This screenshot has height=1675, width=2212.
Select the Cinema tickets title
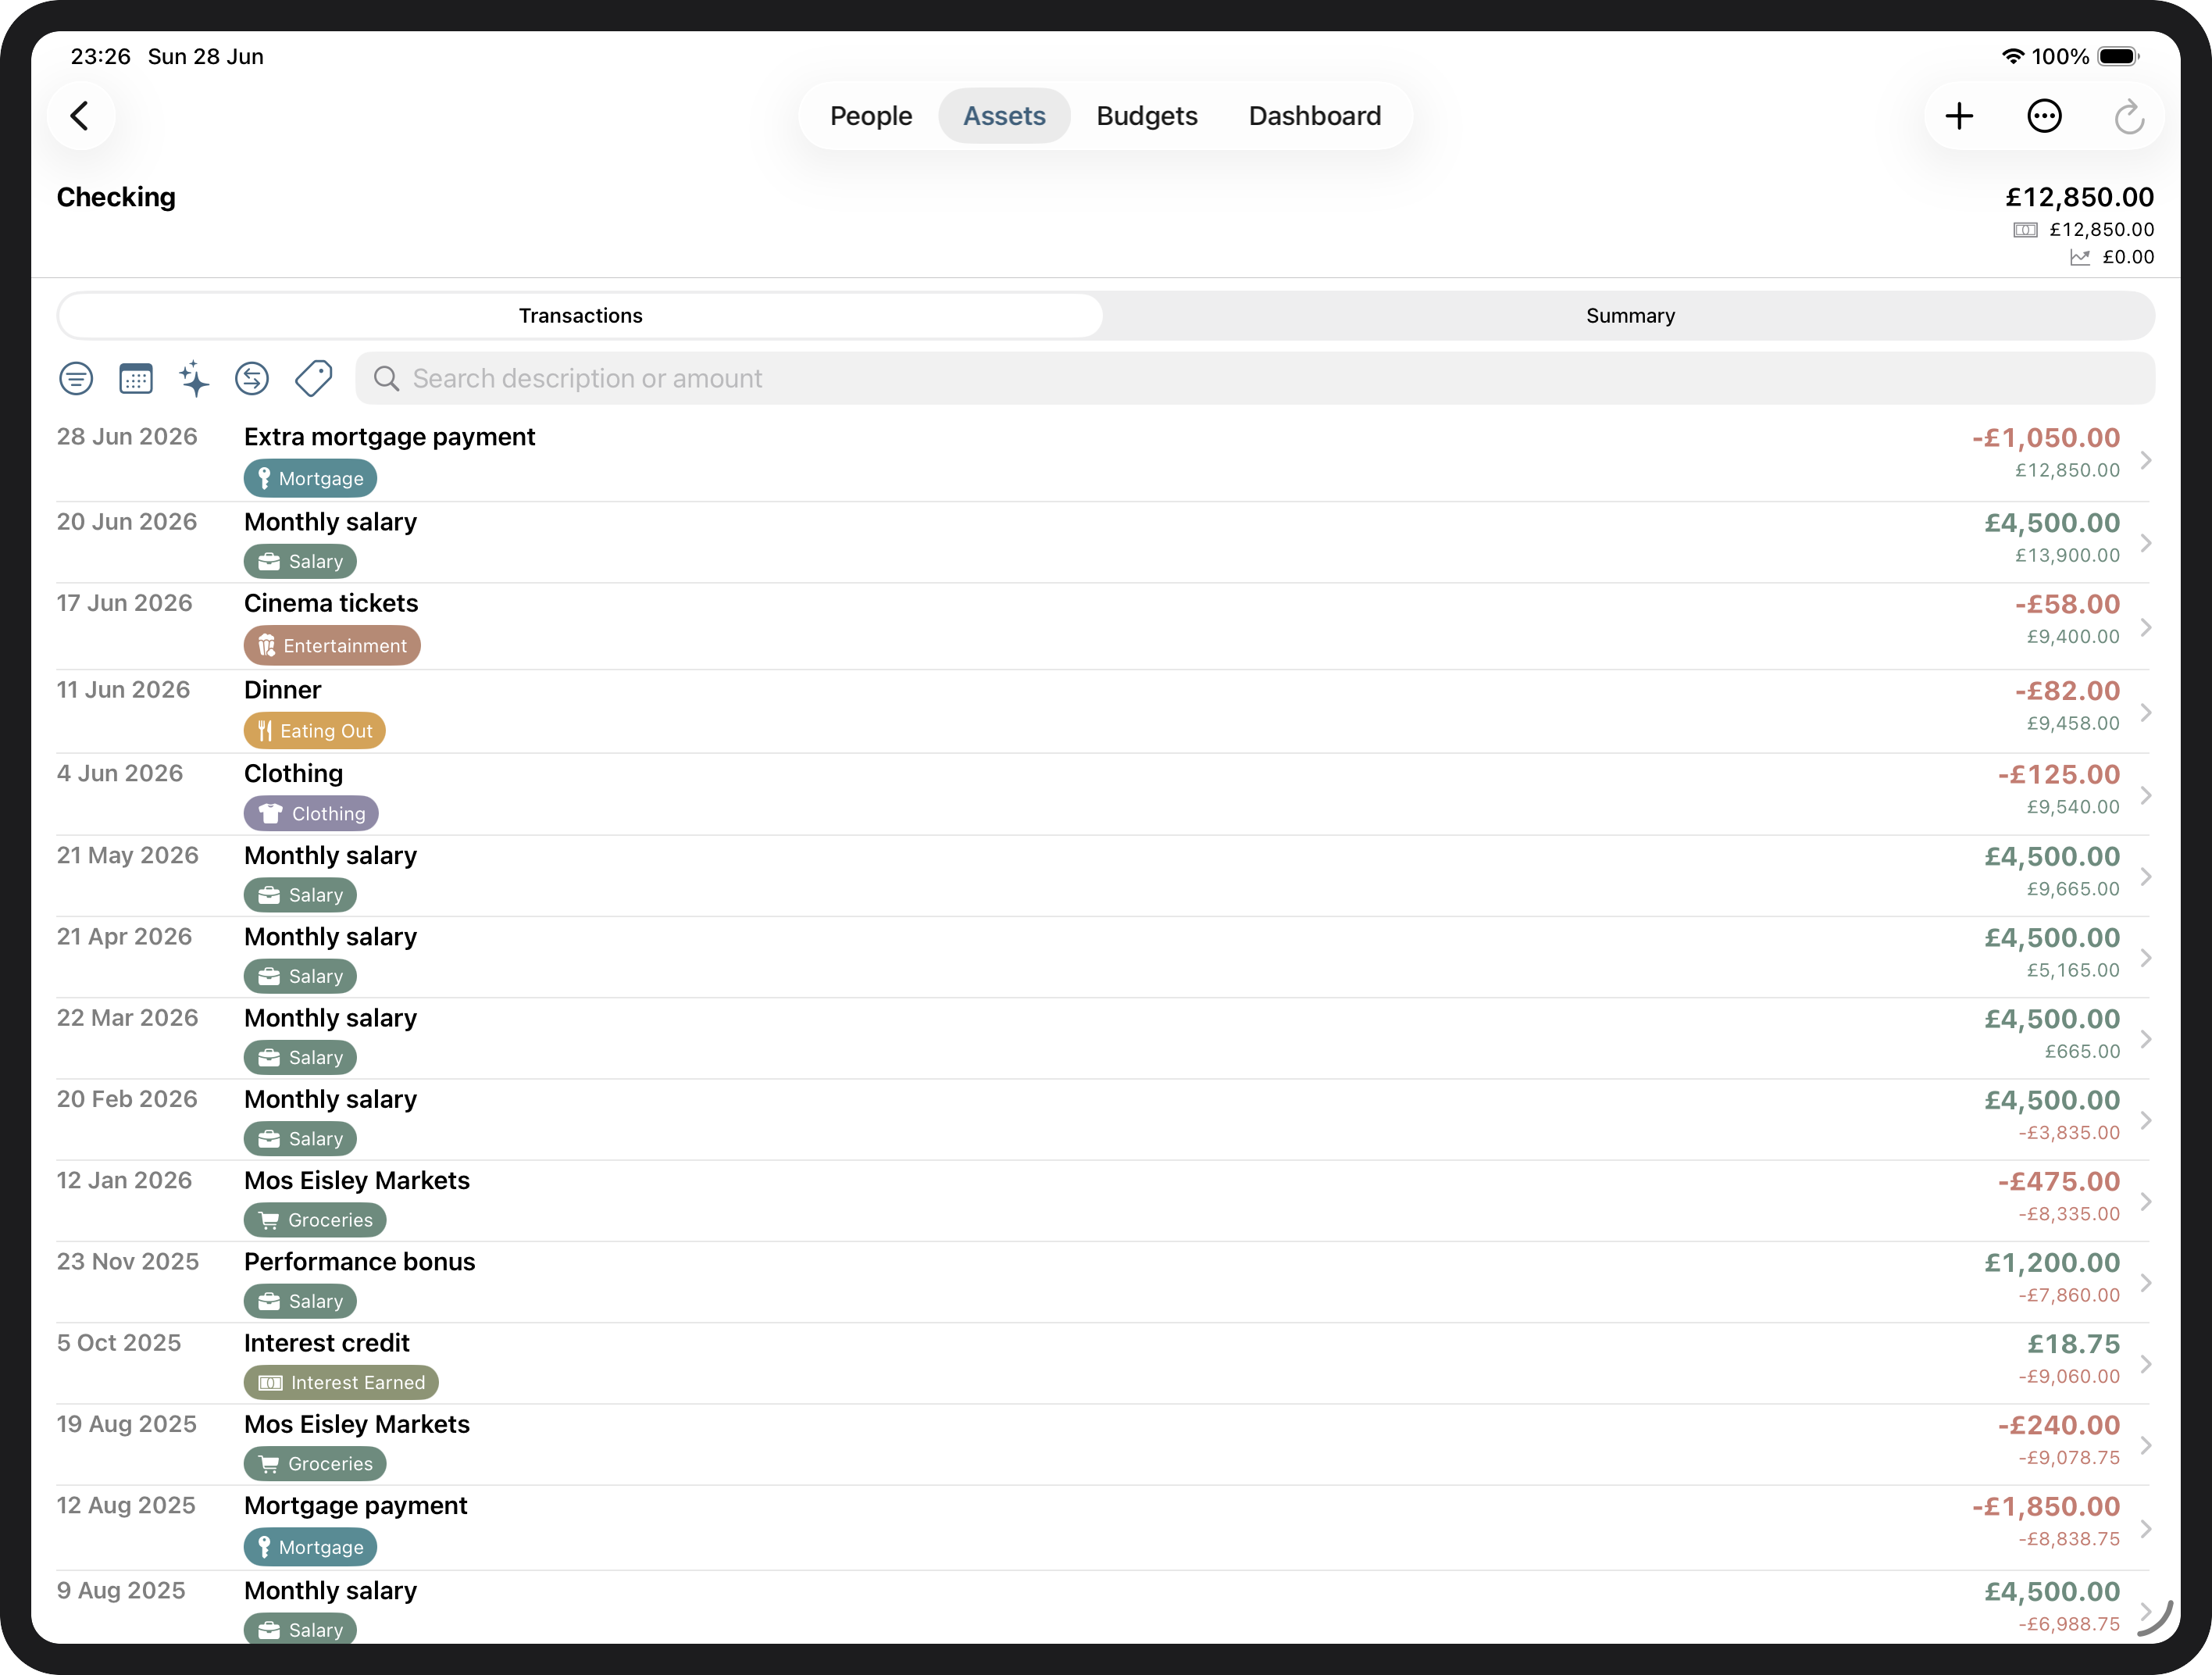331,603
